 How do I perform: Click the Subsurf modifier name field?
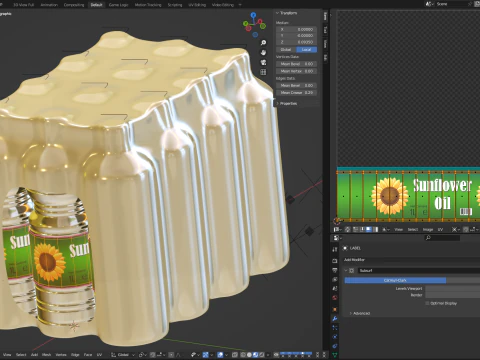click(x=419, y=270)
